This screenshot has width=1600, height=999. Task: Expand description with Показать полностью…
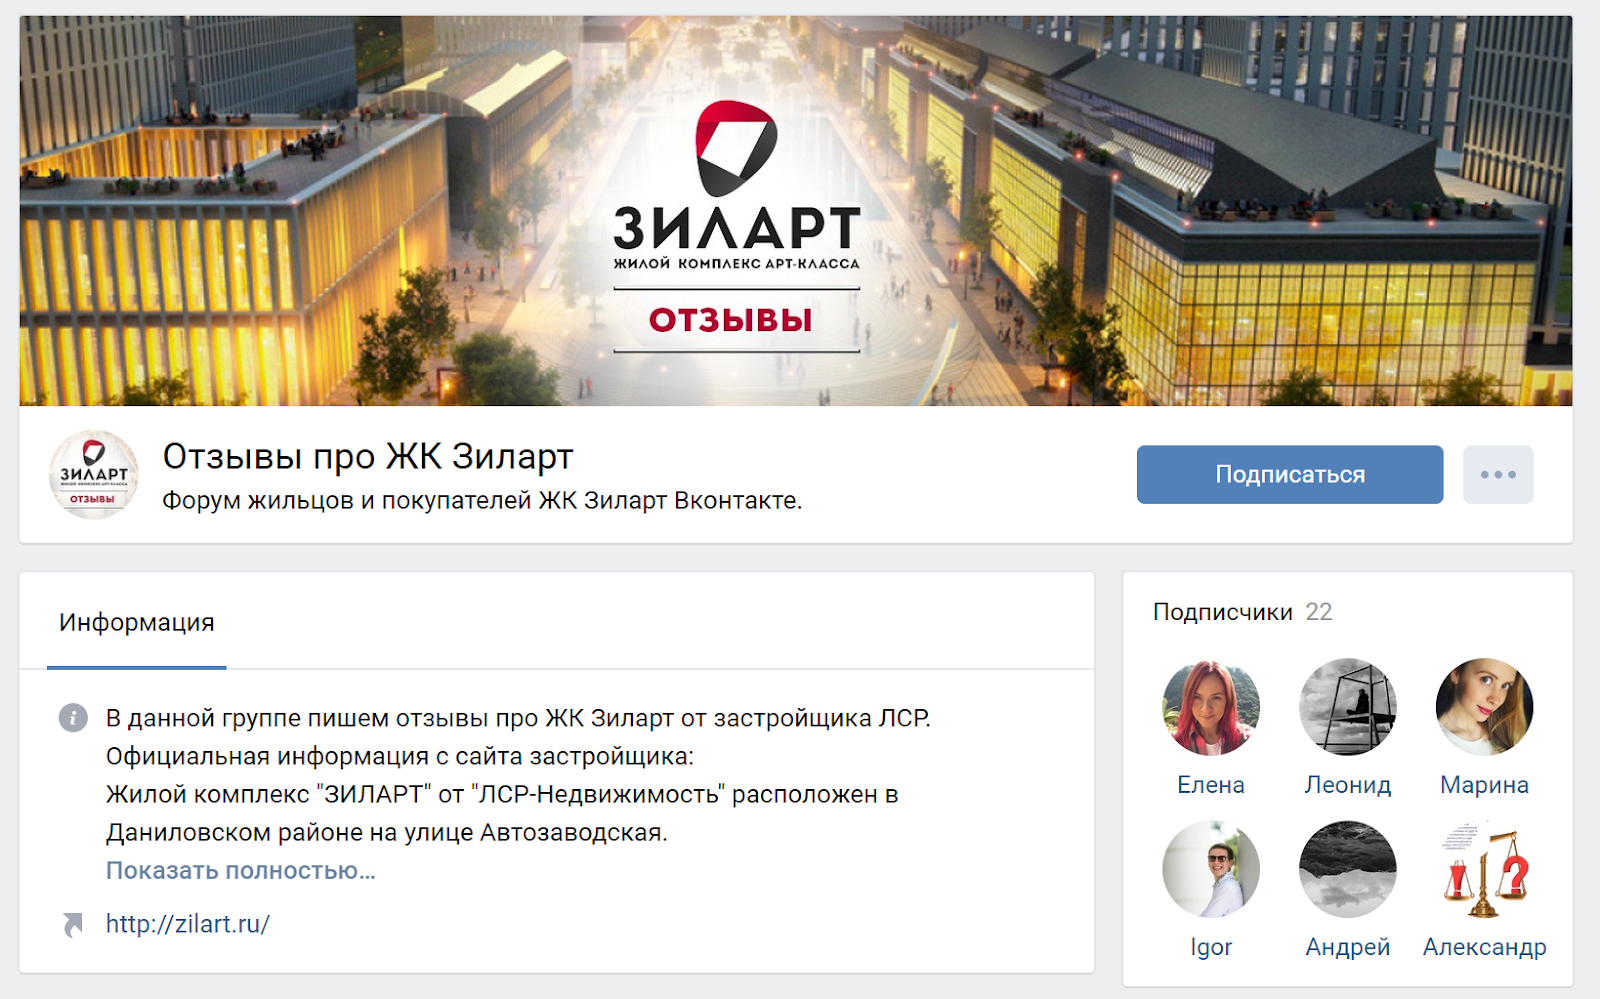click(241, 870)
